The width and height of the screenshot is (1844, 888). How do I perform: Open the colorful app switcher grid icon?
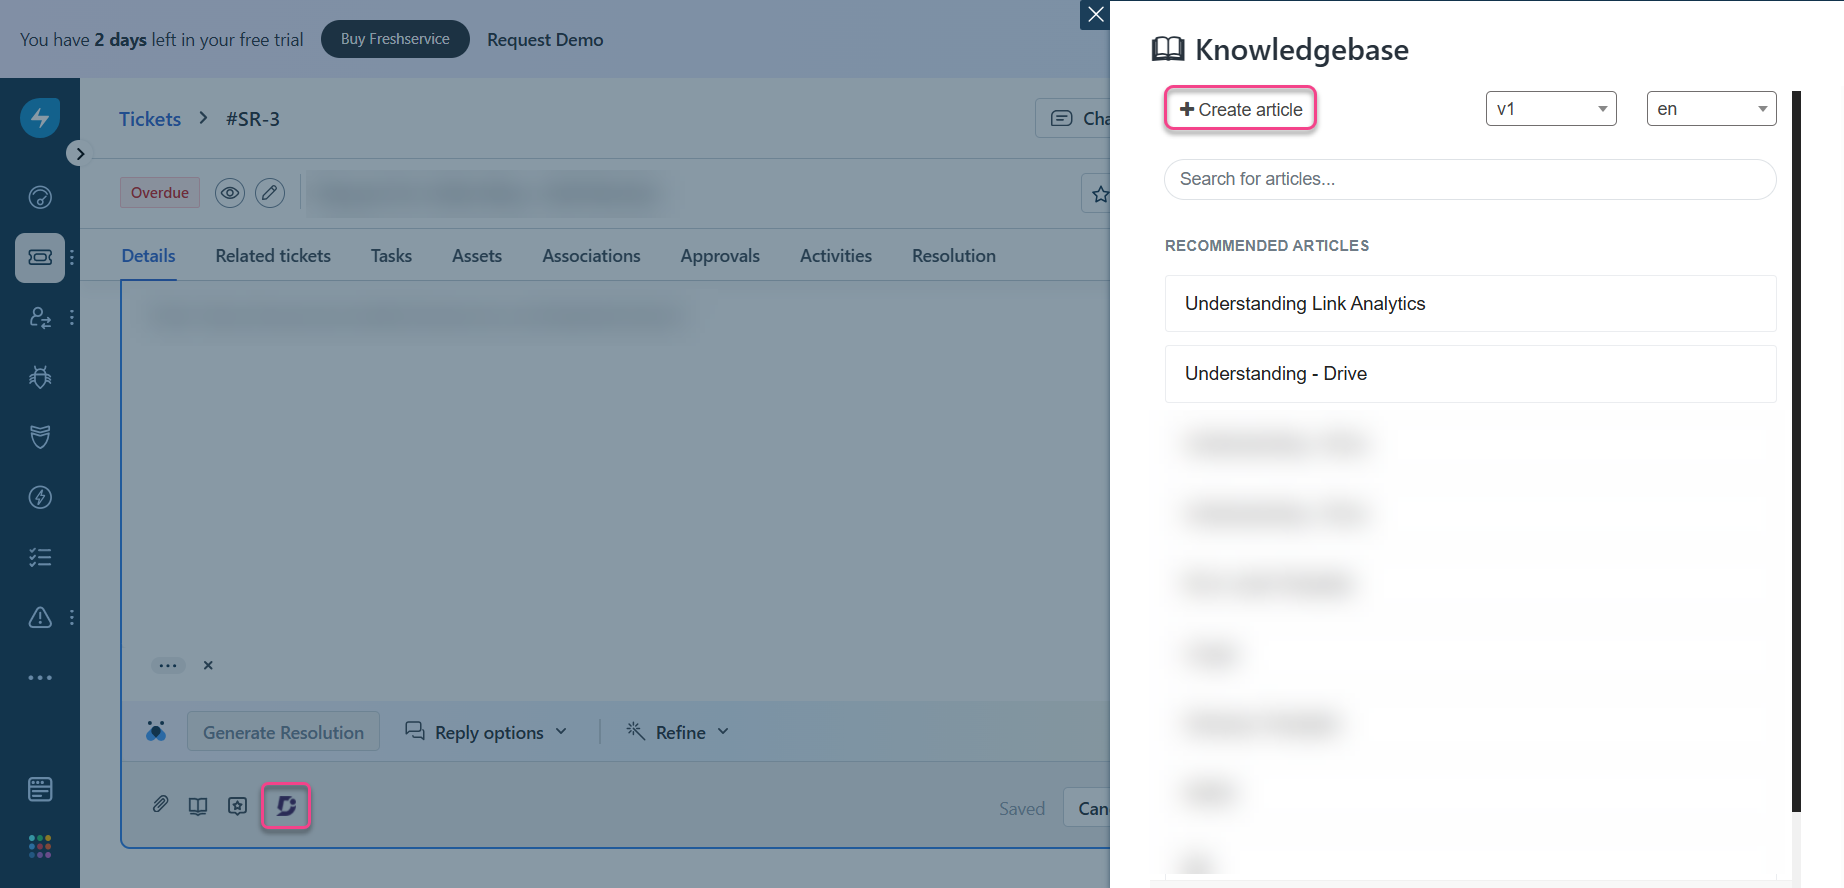(x=40, y=847)
